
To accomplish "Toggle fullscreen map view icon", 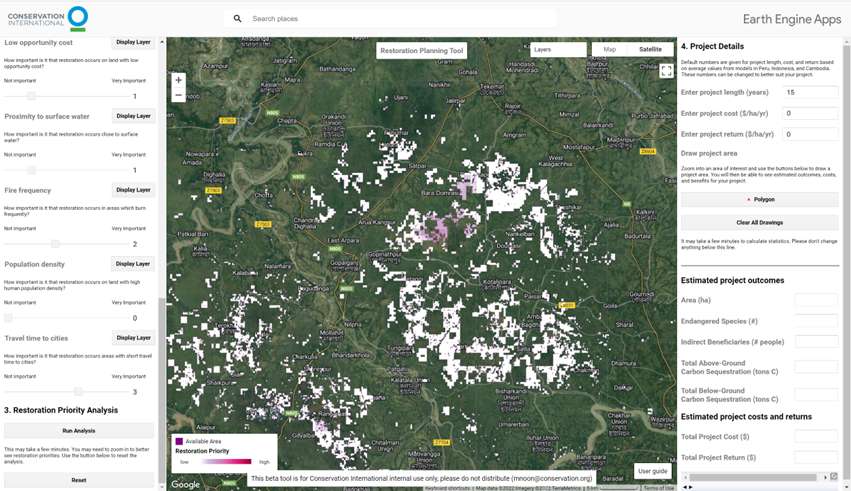I will coord(666,71).
